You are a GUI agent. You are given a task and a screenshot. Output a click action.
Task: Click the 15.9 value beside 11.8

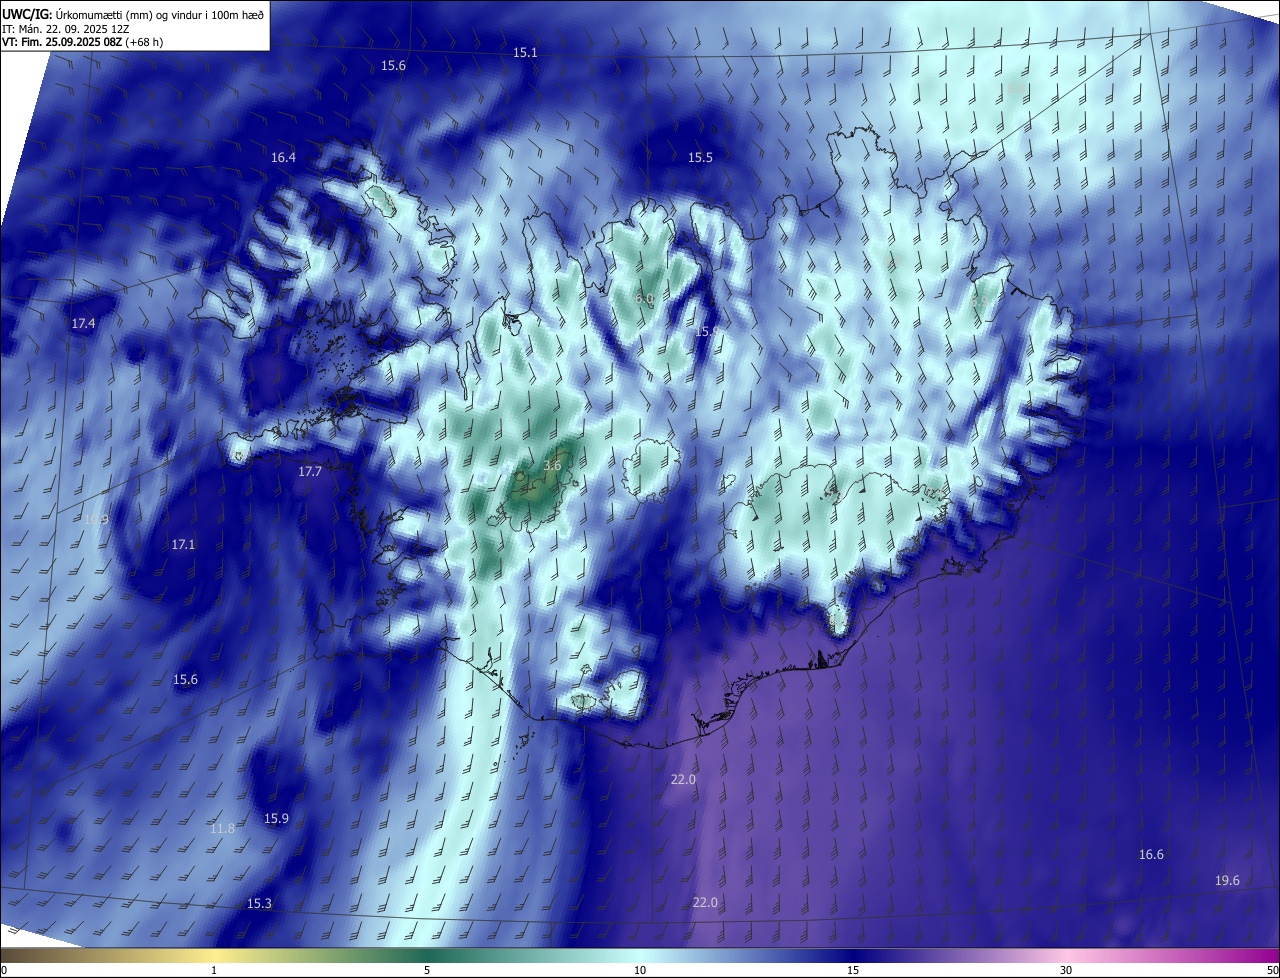point(276,819)
